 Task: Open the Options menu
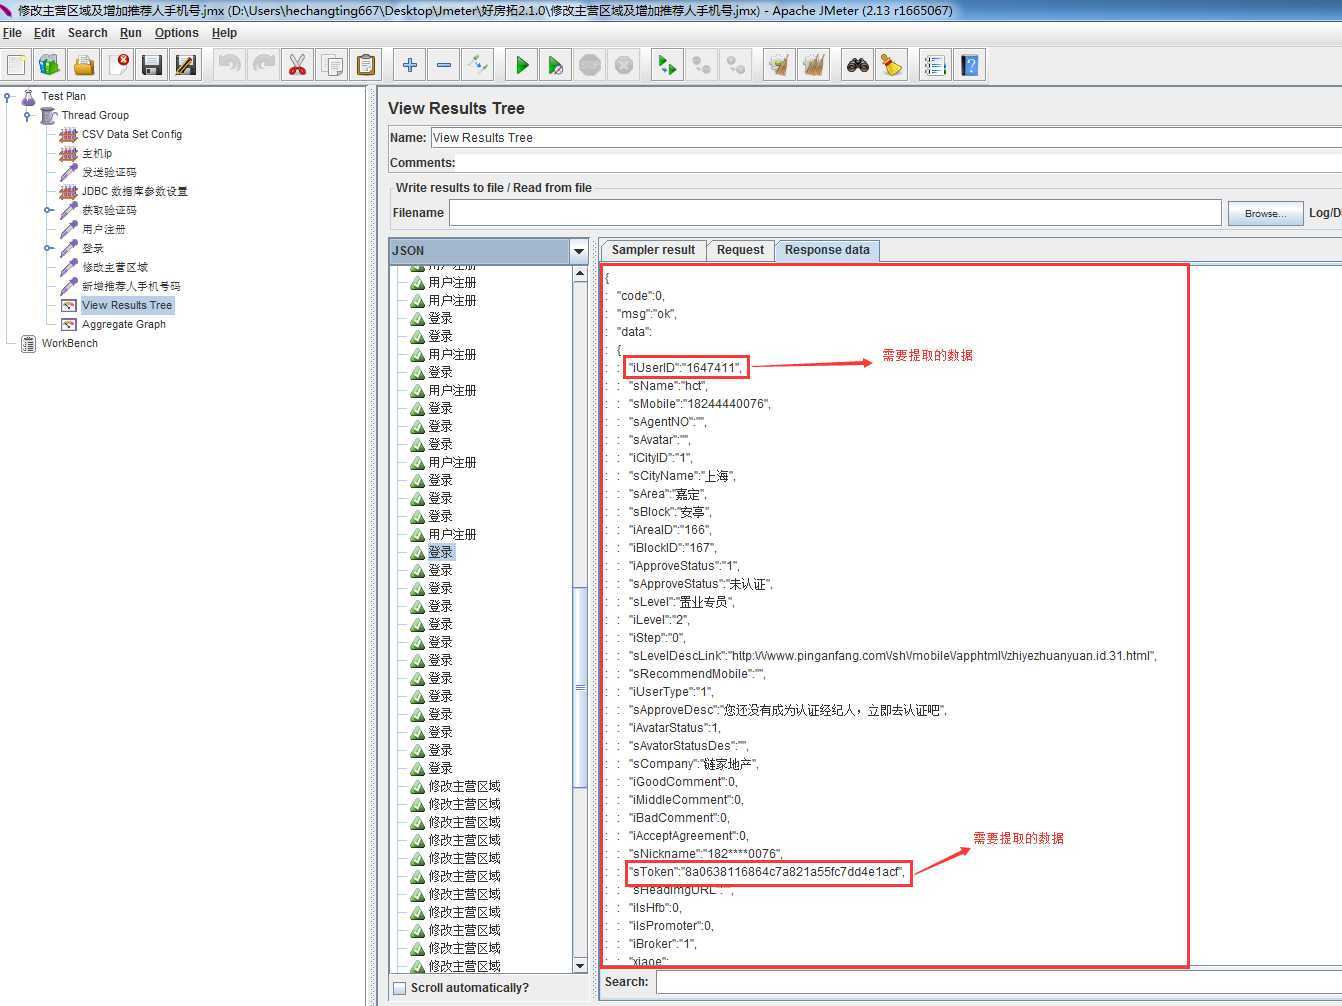tap(176, 33)
